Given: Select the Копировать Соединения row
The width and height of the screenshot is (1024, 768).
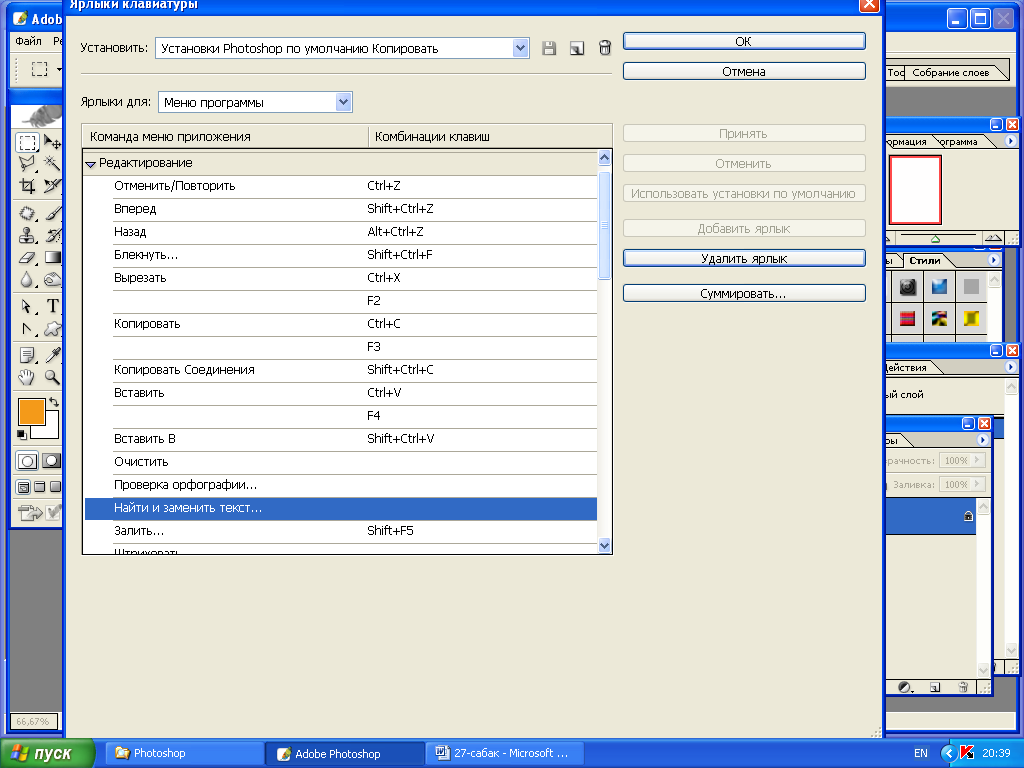Looking at the screenshot, I should tap(341, 370).
